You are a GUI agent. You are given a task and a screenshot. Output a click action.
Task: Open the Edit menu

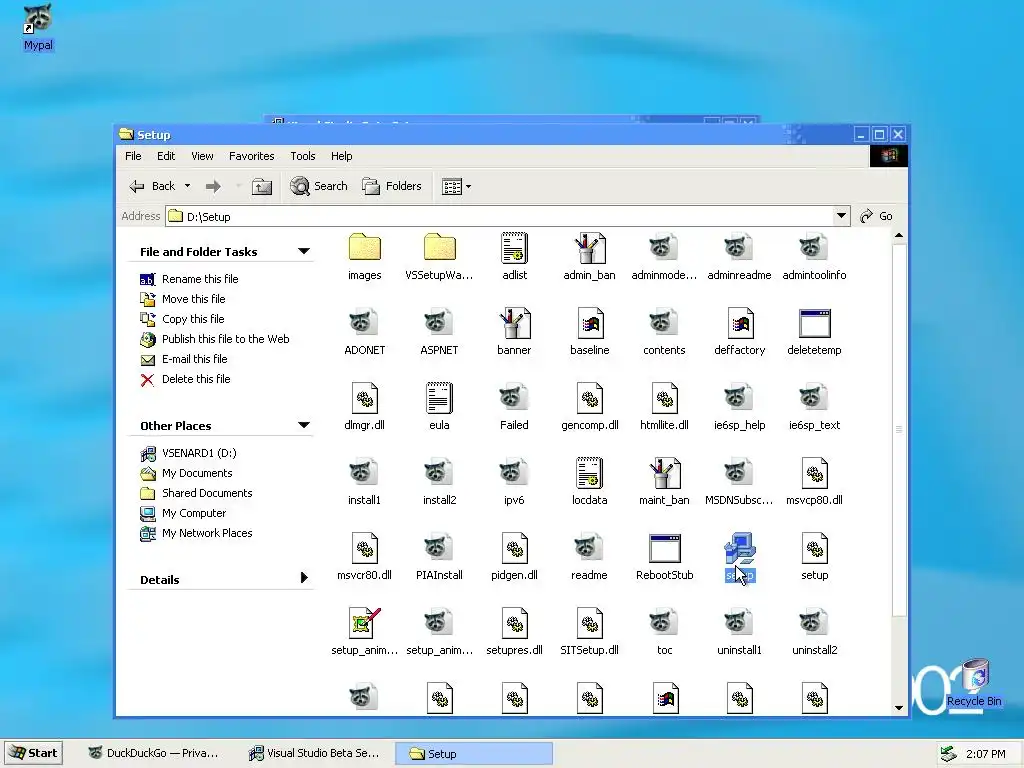click(x=166, y=156)
